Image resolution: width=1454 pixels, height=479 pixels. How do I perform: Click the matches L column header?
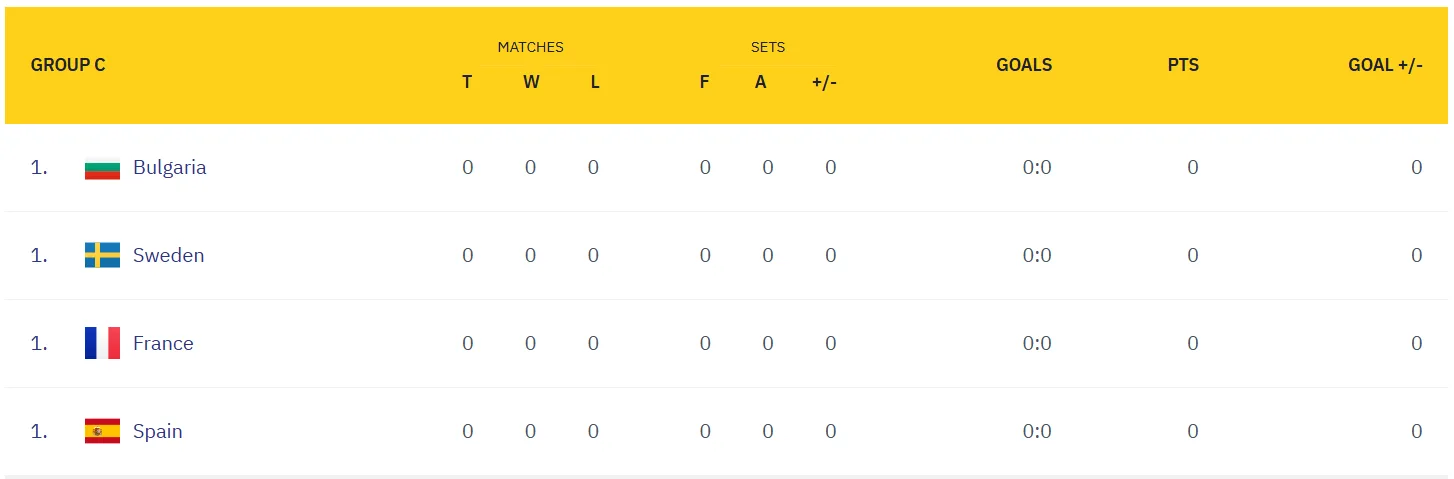point(595,83)
